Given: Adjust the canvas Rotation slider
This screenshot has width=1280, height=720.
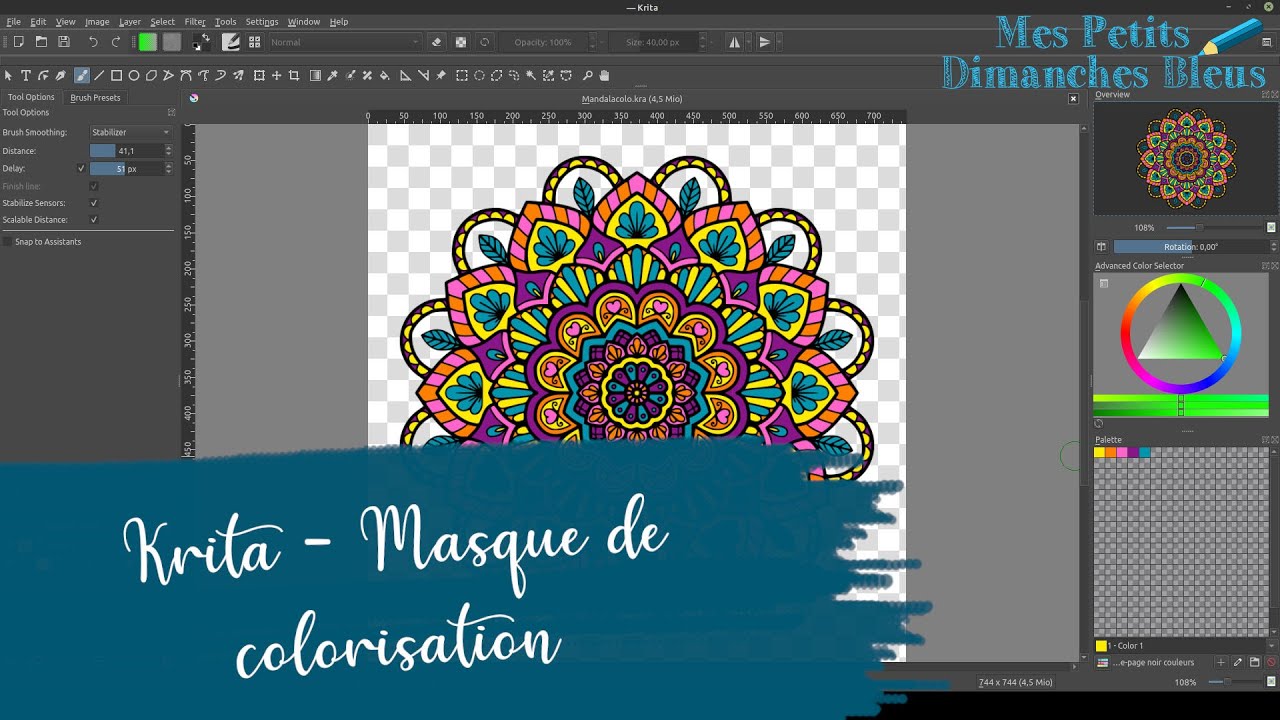Looking at the screenshot, I should [x=1190, y=247].
